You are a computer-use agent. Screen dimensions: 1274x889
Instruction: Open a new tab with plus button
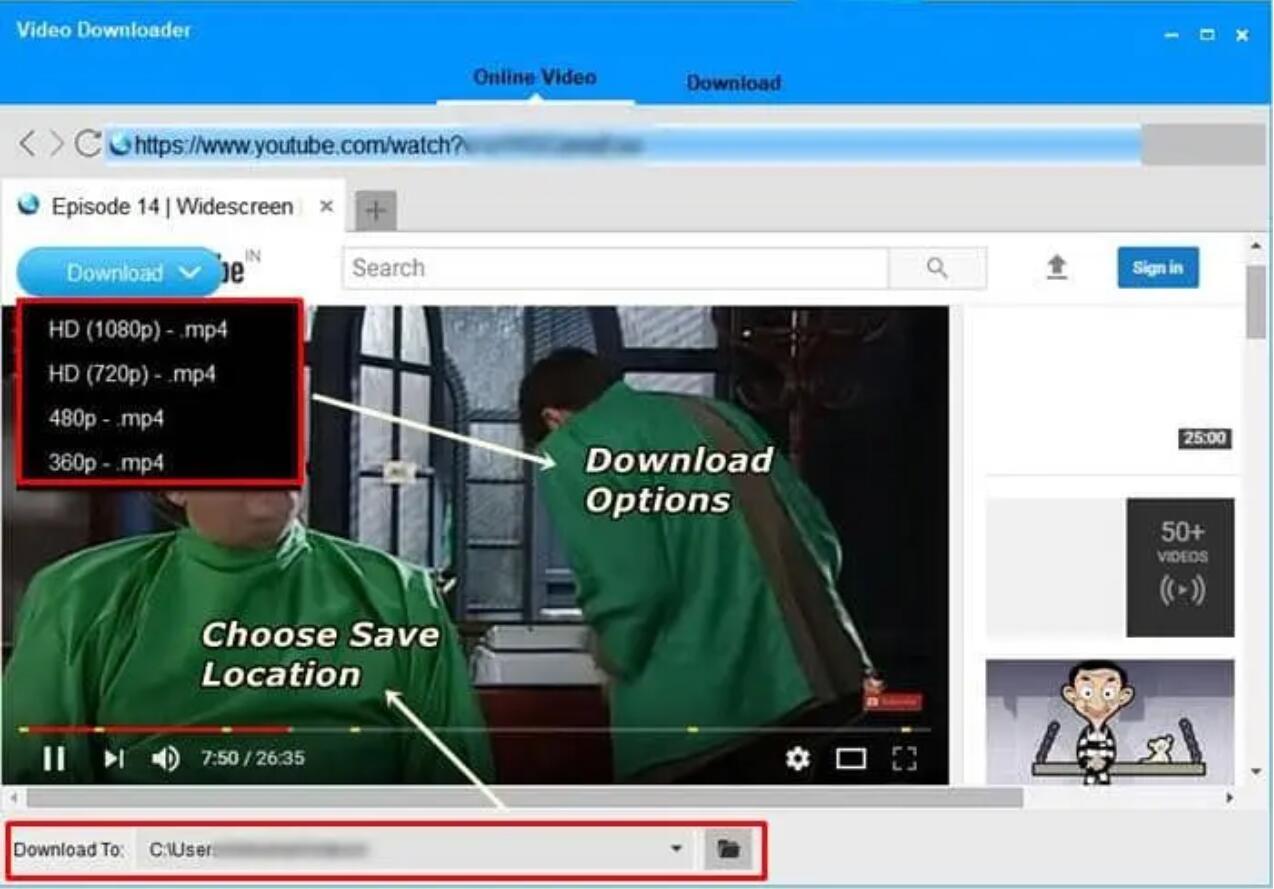[376, 210]
